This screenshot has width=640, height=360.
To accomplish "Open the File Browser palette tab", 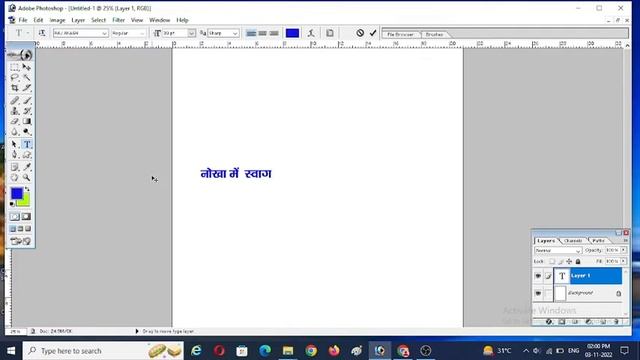I will [x=400, y=34].
